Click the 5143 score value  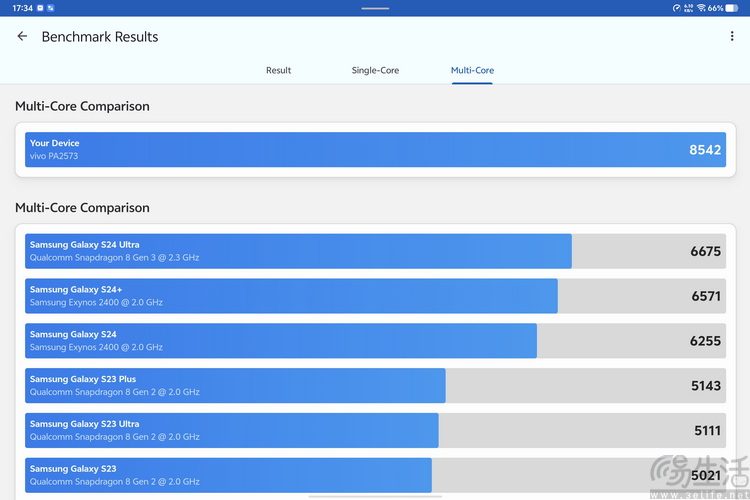click(706, 386)
